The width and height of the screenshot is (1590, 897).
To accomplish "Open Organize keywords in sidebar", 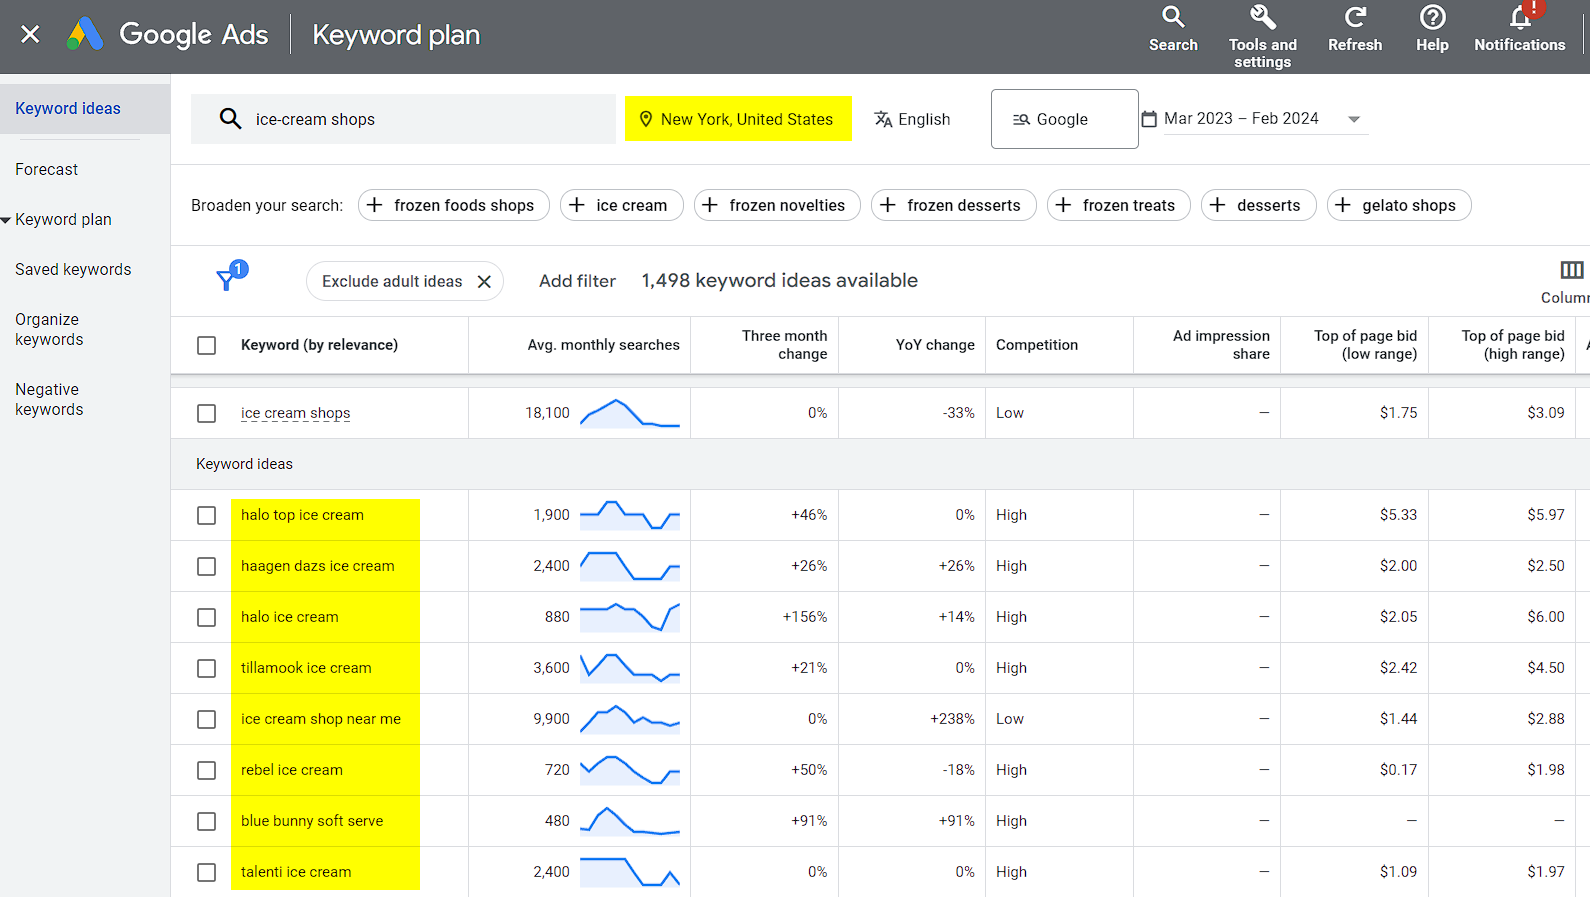I will [x=49, y=330].
